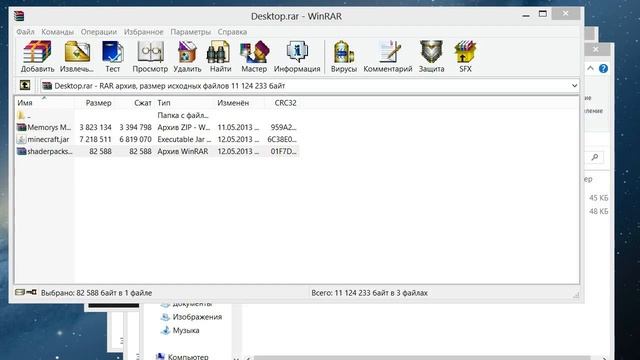Click the minecraft.jar file icon
640x360 pixels.
coord(21,139)
